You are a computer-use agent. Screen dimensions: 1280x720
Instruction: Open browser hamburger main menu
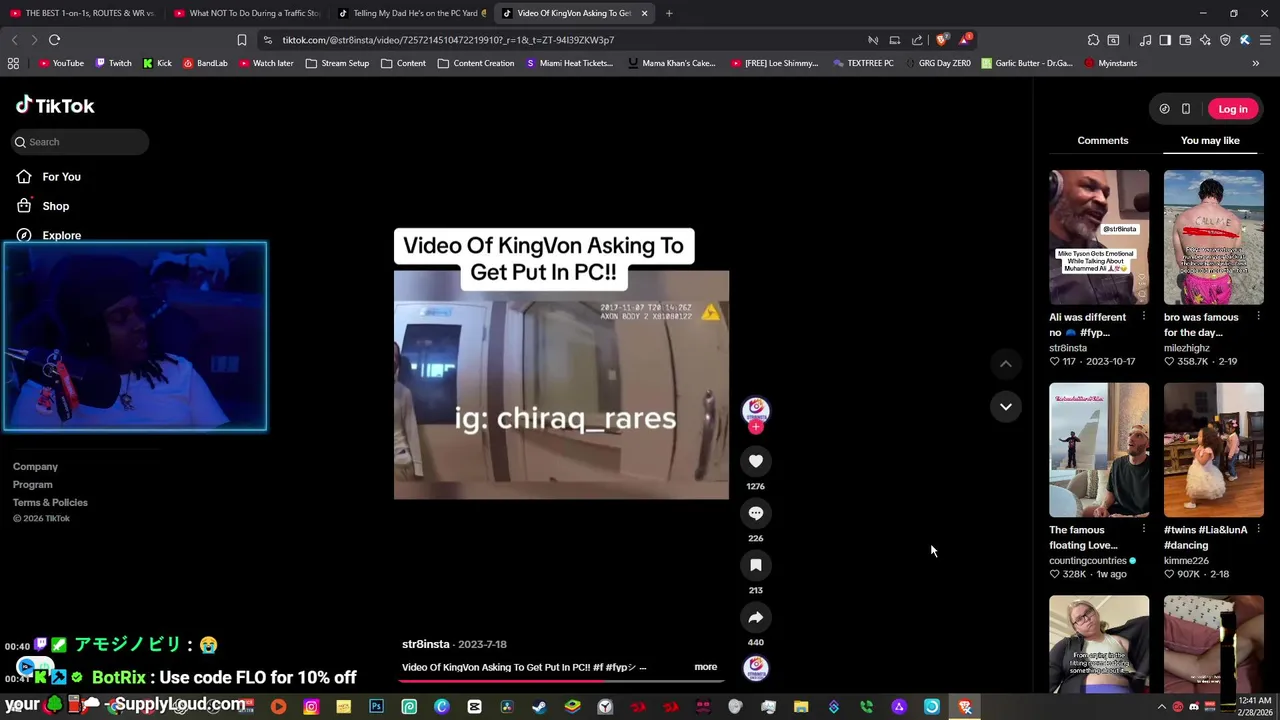[x=1265, y=40]
